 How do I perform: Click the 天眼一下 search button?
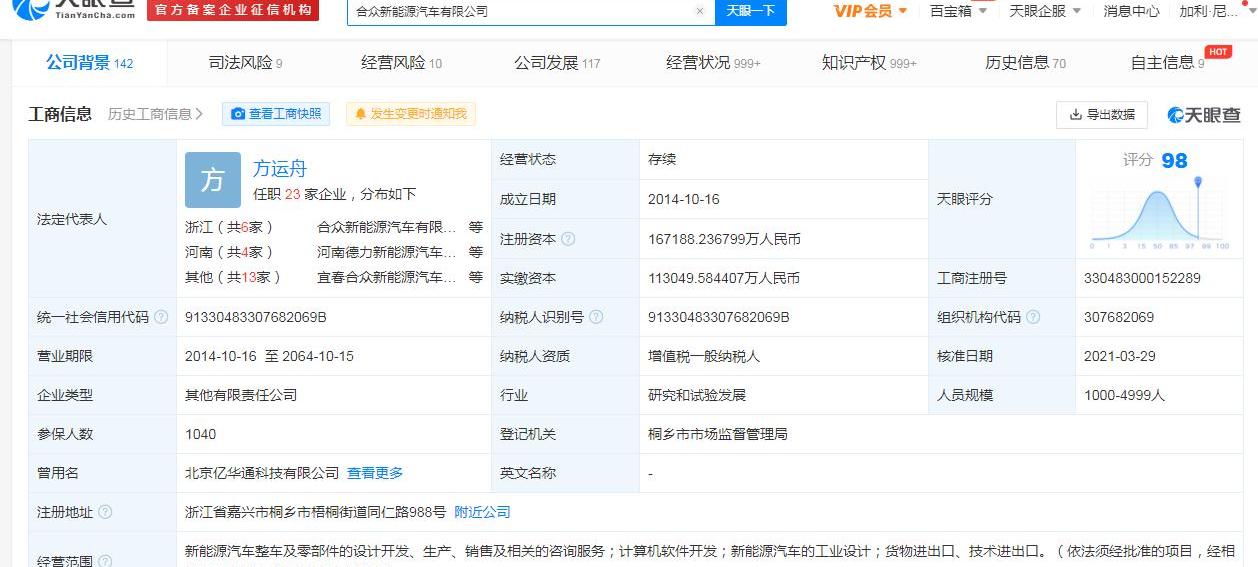point(751,11)
